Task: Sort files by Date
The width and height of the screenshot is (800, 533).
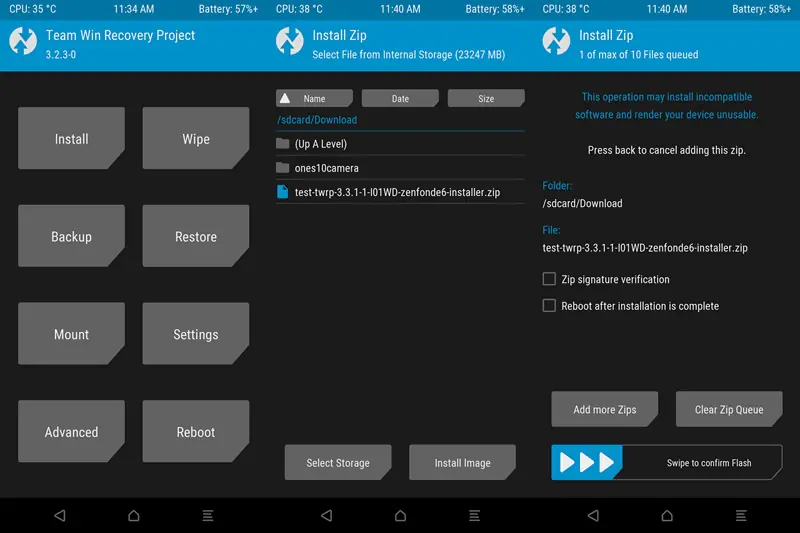Action: [x=400, y=98]
